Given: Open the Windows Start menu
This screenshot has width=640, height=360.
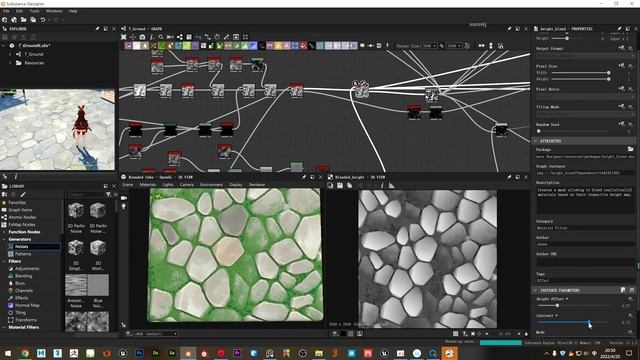Looking at the screenshot, I should [x=8, y=353].
